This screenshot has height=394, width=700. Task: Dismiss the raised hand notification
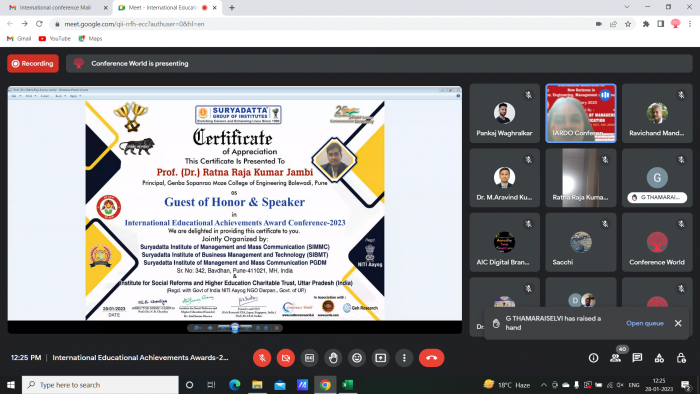point(678,323)
